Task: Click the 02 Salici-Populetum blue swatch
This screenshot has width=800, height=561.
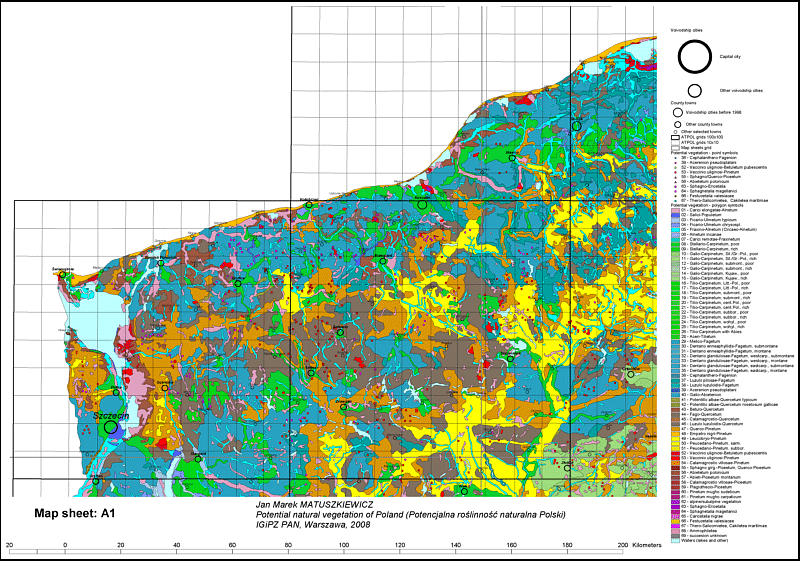Action: coord(676,215)
